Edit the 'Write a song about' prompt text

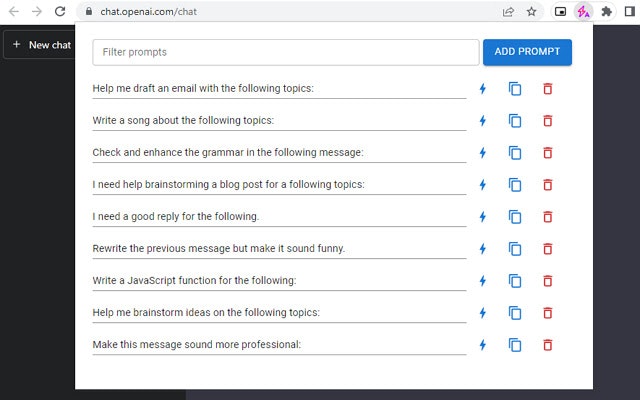(x=279, y=120)
